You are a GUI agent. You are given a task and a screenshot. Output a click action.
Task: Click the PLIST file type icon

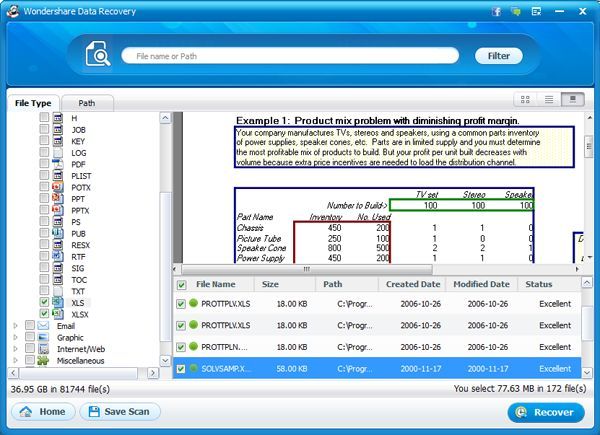(58, 175)
